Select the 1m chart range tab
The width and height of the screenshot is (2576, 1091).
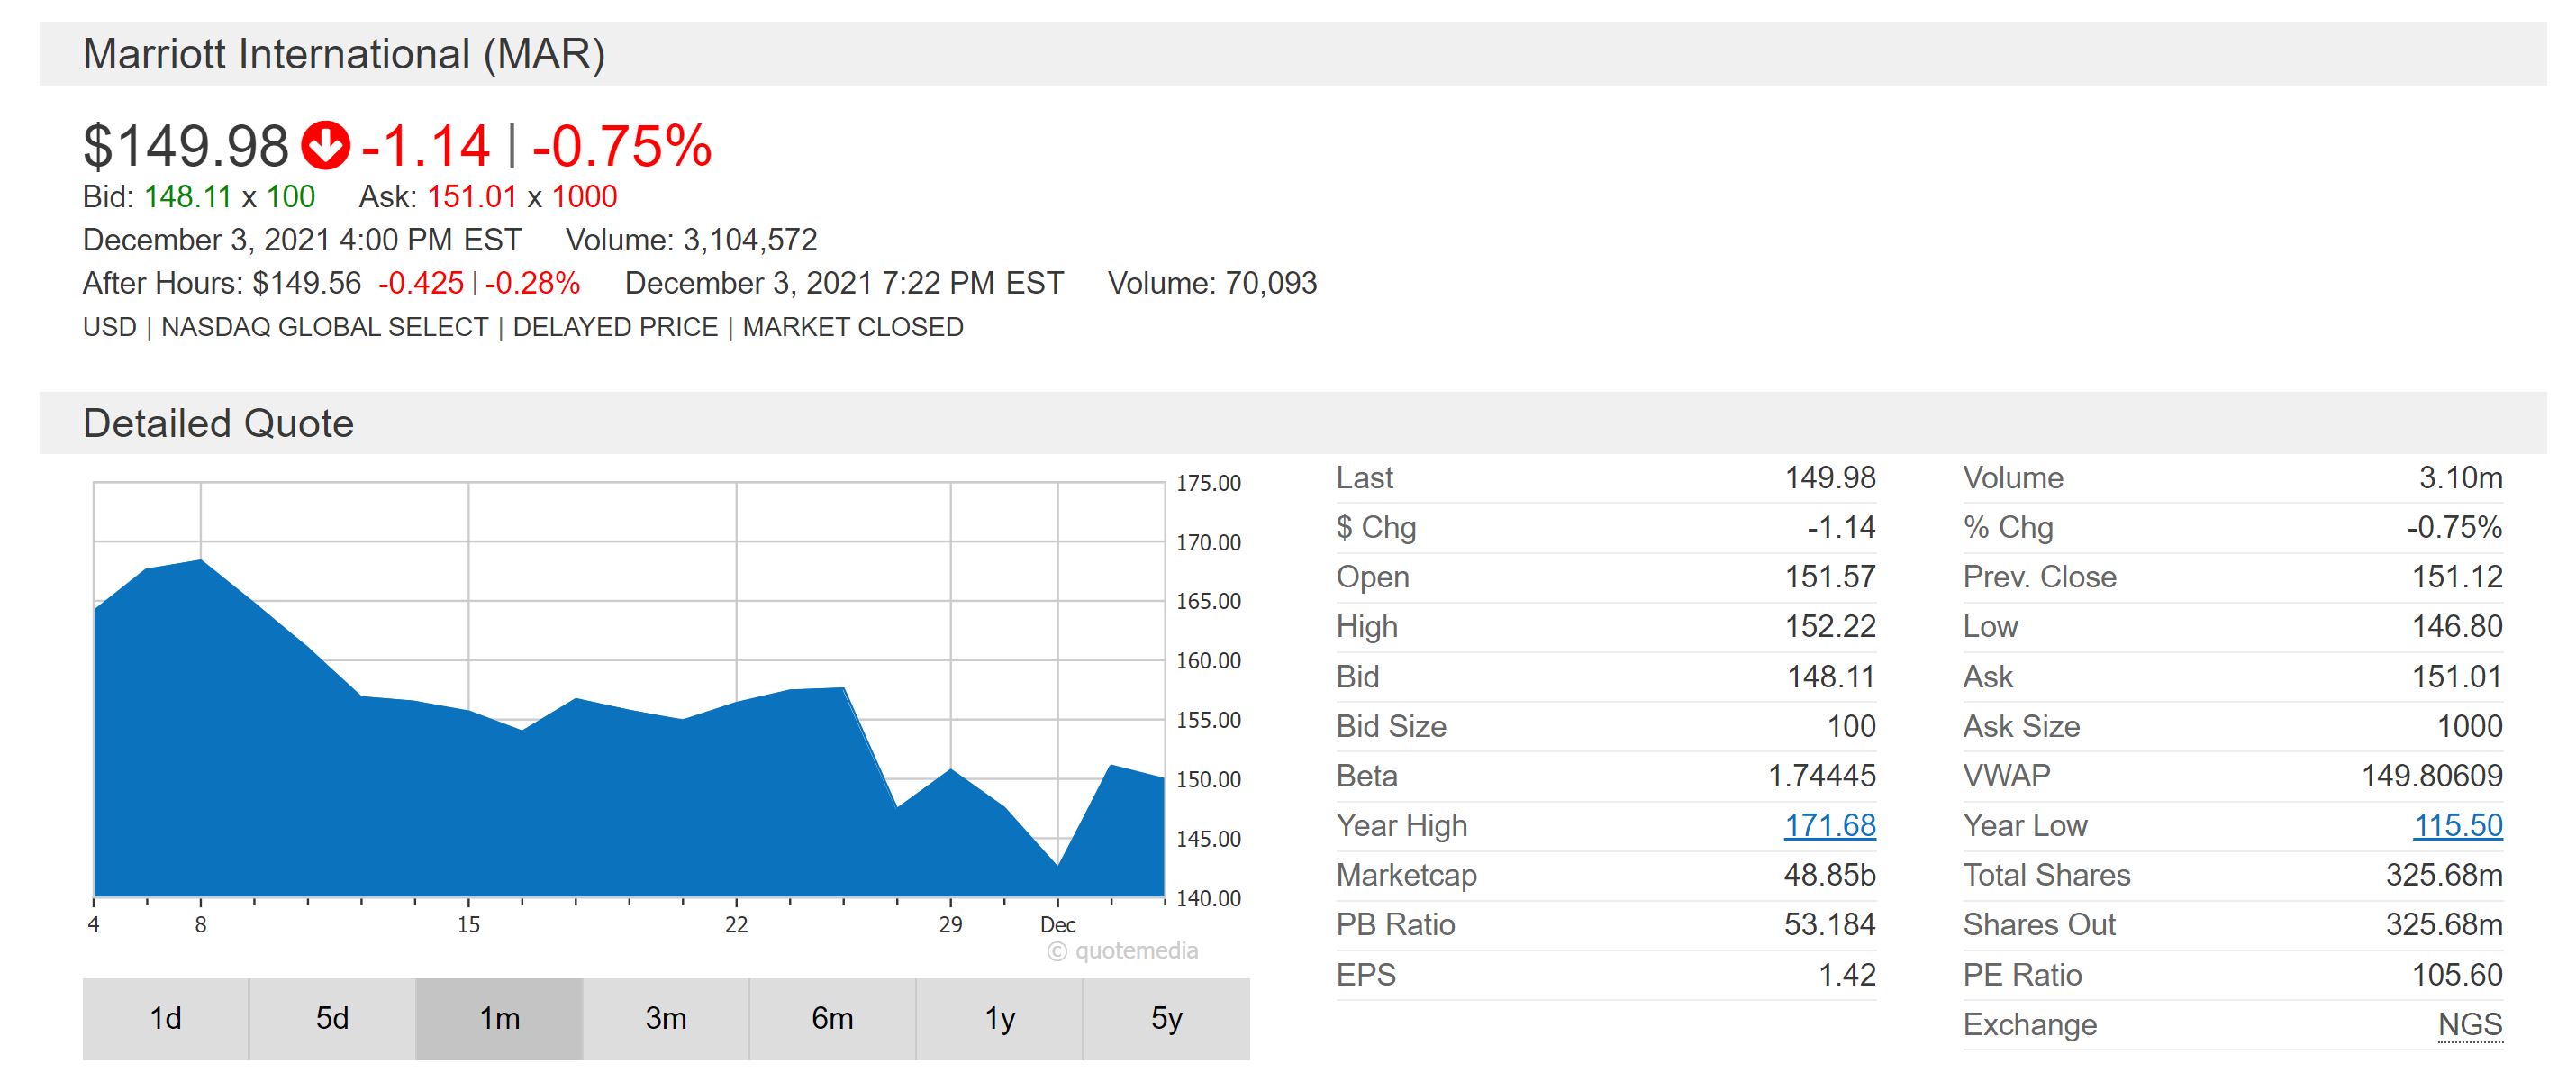pos(499,1018)
